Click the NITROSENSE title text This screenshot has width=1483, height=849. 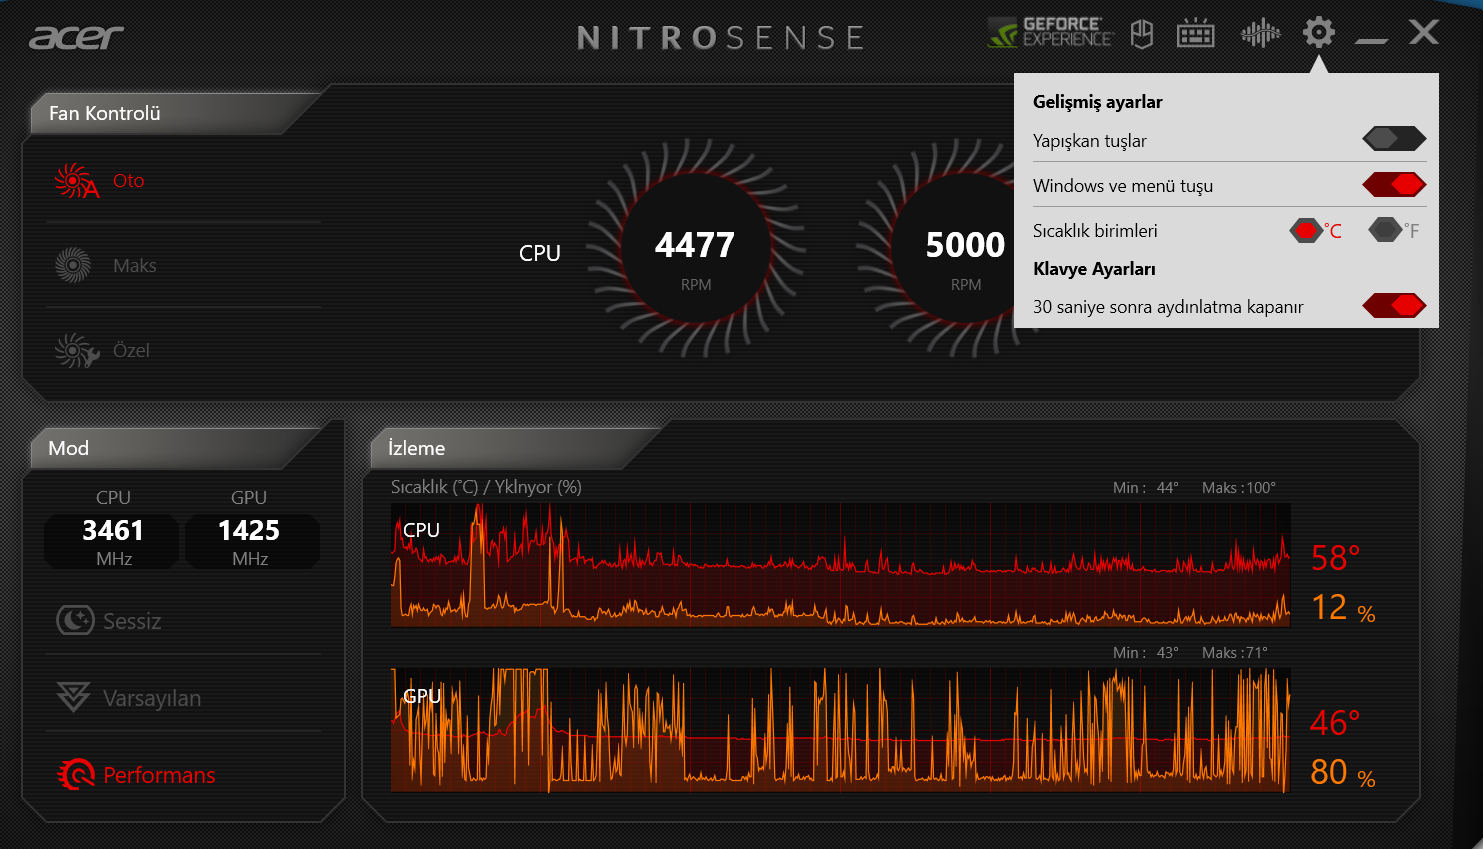coord(720,38)
